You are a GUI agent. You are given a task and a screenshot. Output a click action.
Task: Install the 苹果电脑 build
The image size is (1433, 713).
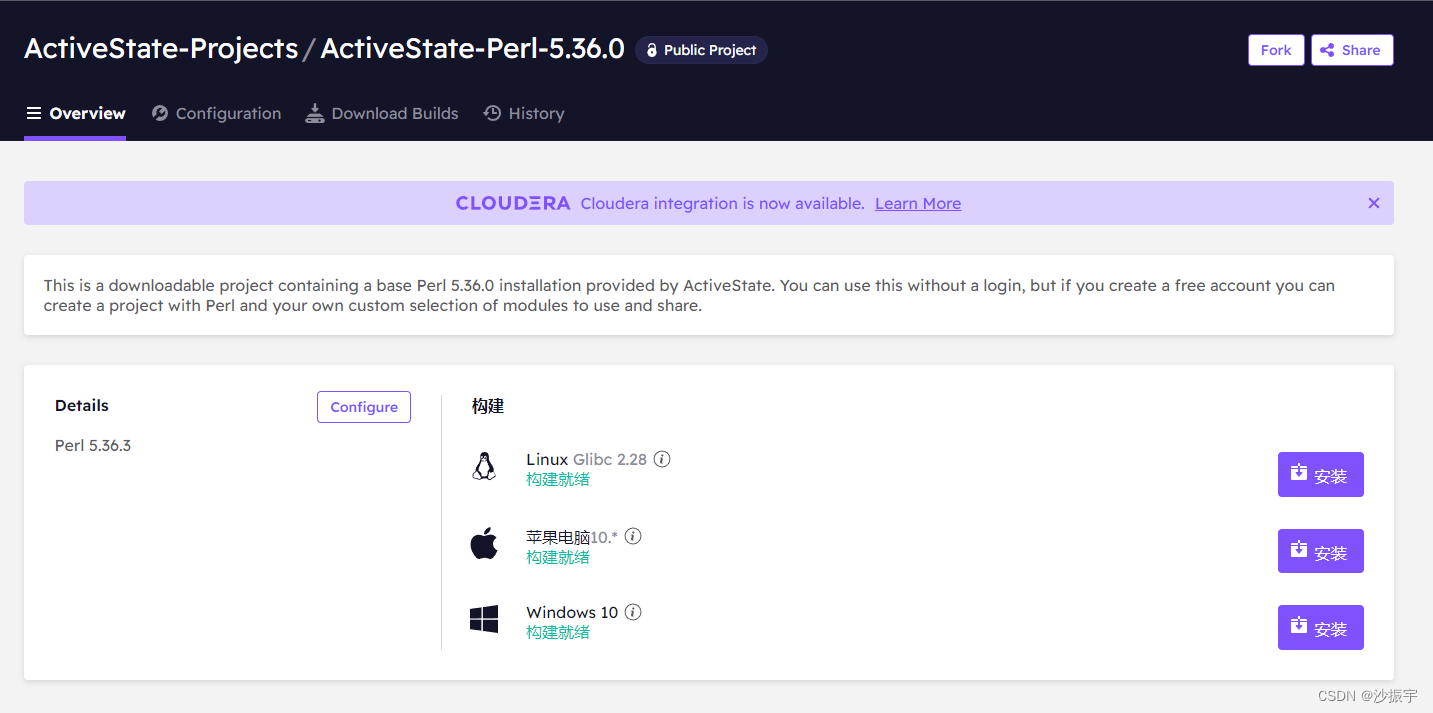coord(1321,551)
